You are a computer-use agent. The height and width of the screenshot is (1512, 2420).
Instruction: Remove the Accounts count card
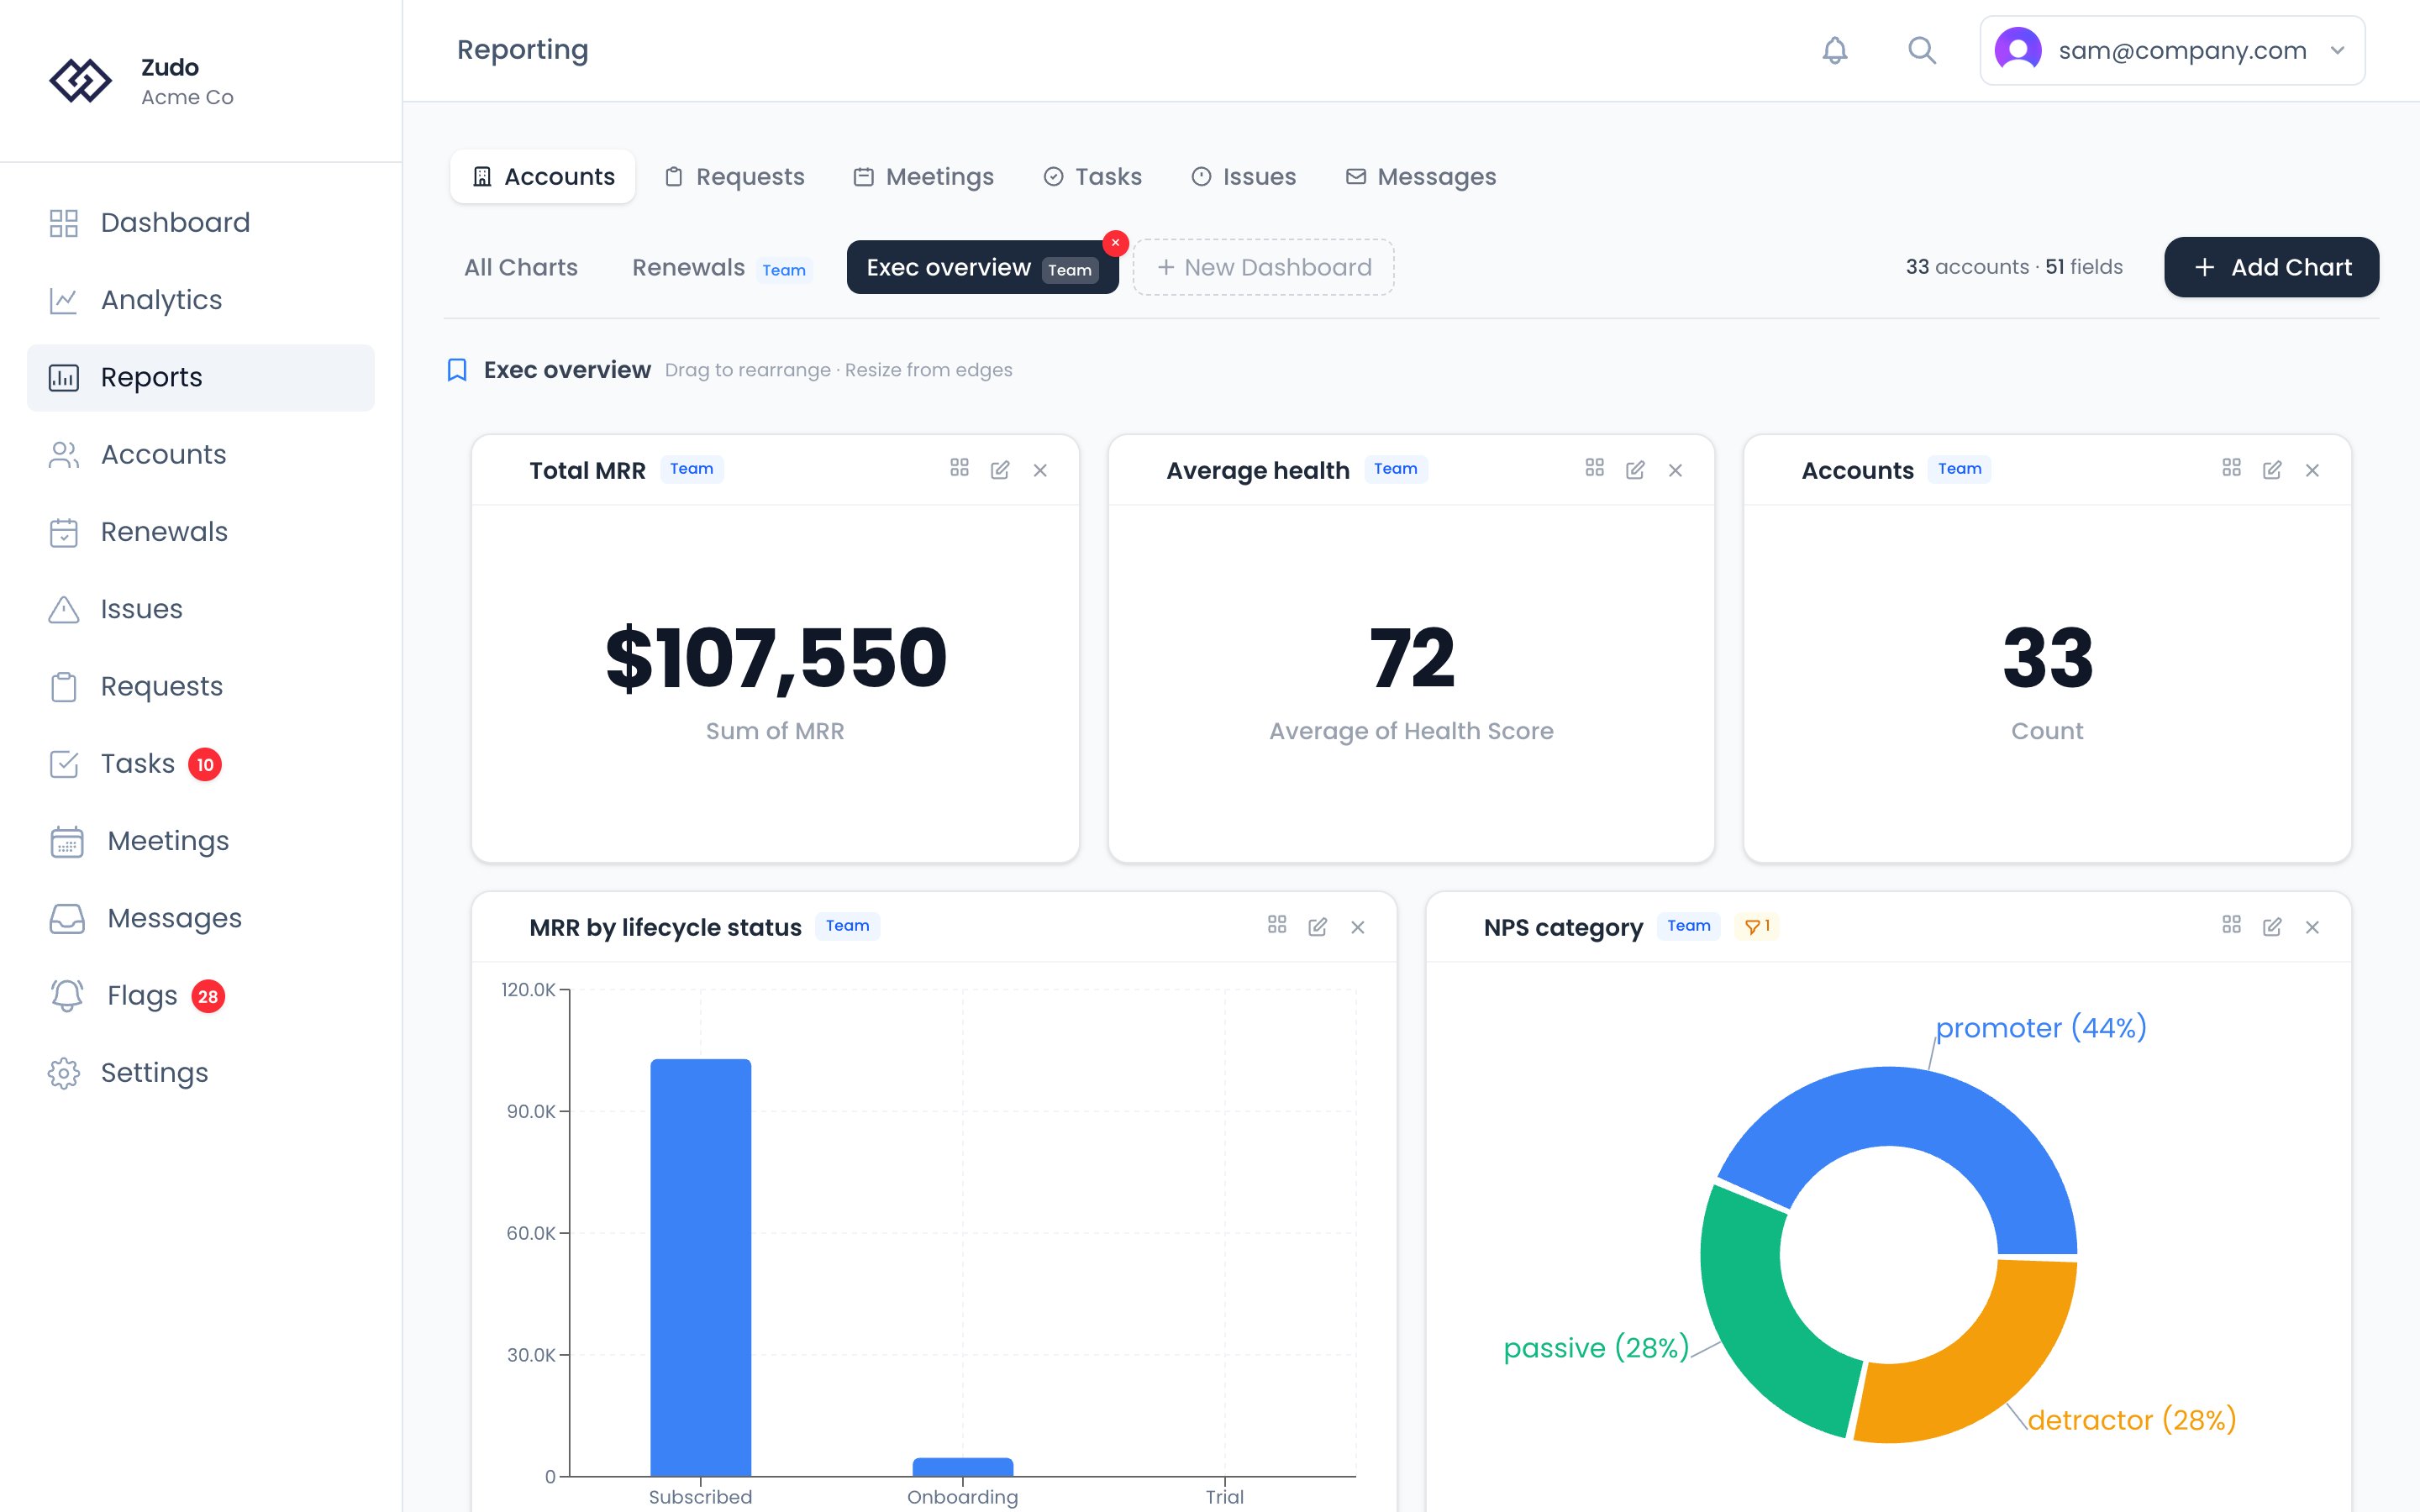[2312, 470]
